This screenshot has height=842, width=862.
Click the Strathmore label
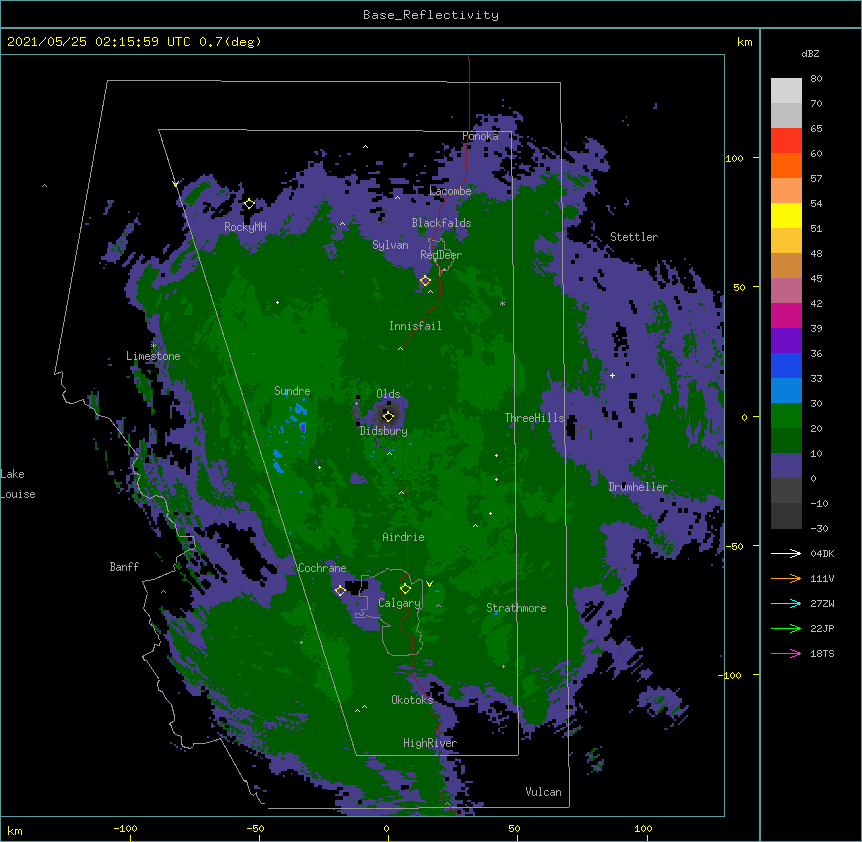(x=516, y=608)
